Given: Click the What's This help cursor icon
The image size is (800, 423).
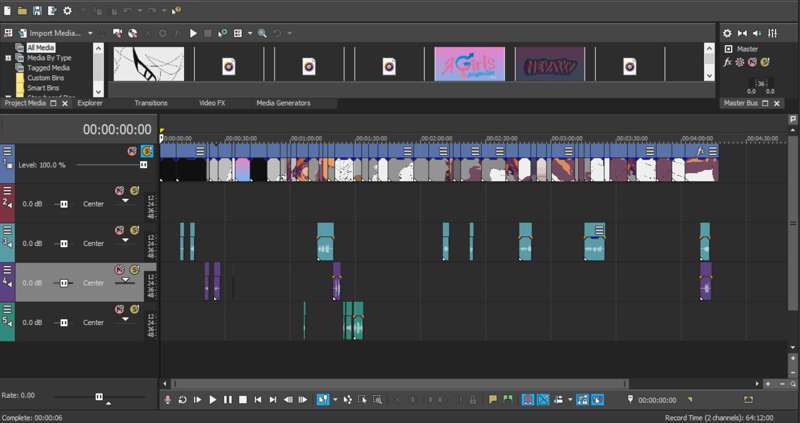Looking at the screenshot, I should click(176, 11).
